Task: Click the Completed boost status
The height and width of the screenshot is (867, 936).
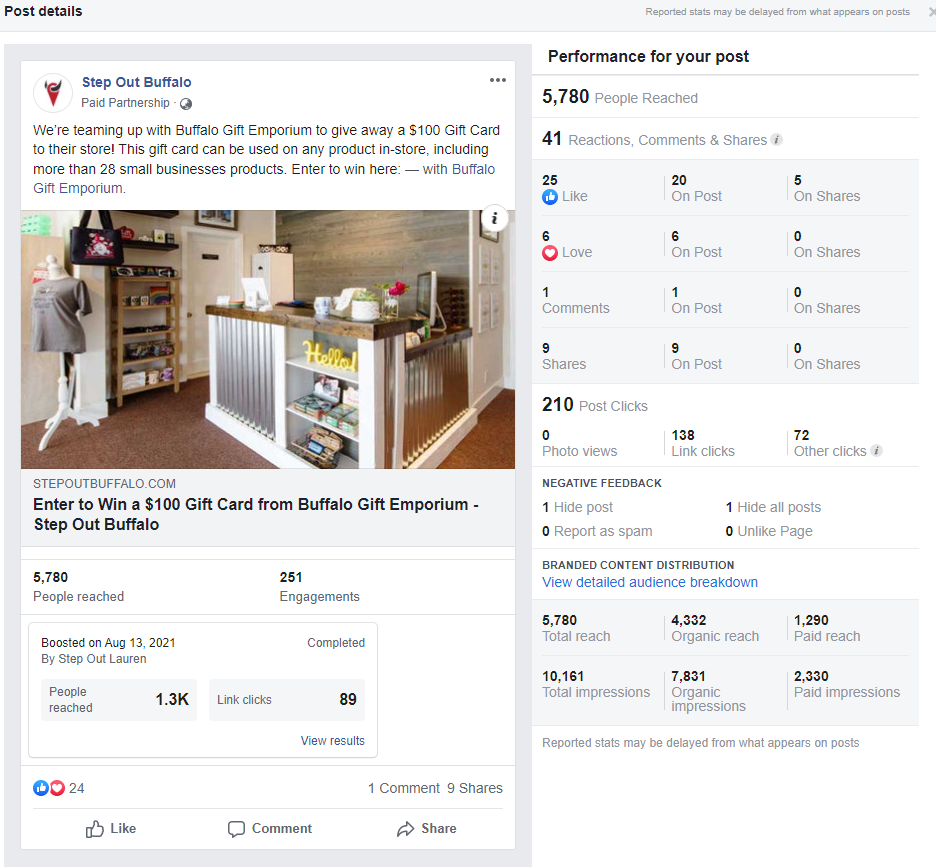Action: 335,642
